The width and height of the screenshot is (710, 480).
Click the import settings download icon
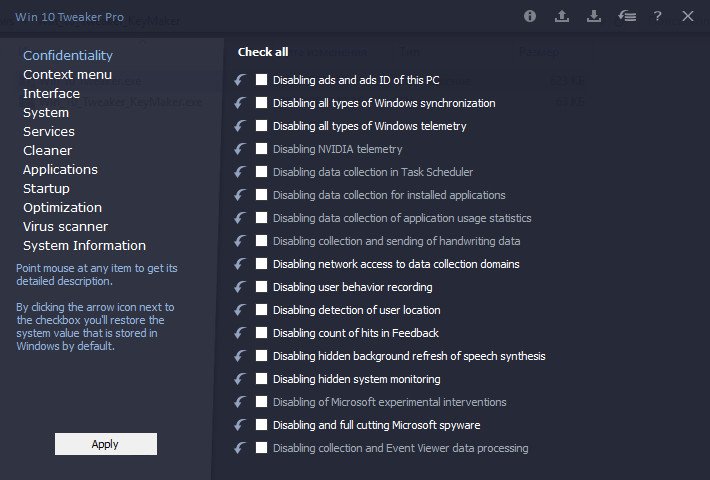(x=594, y=16)
